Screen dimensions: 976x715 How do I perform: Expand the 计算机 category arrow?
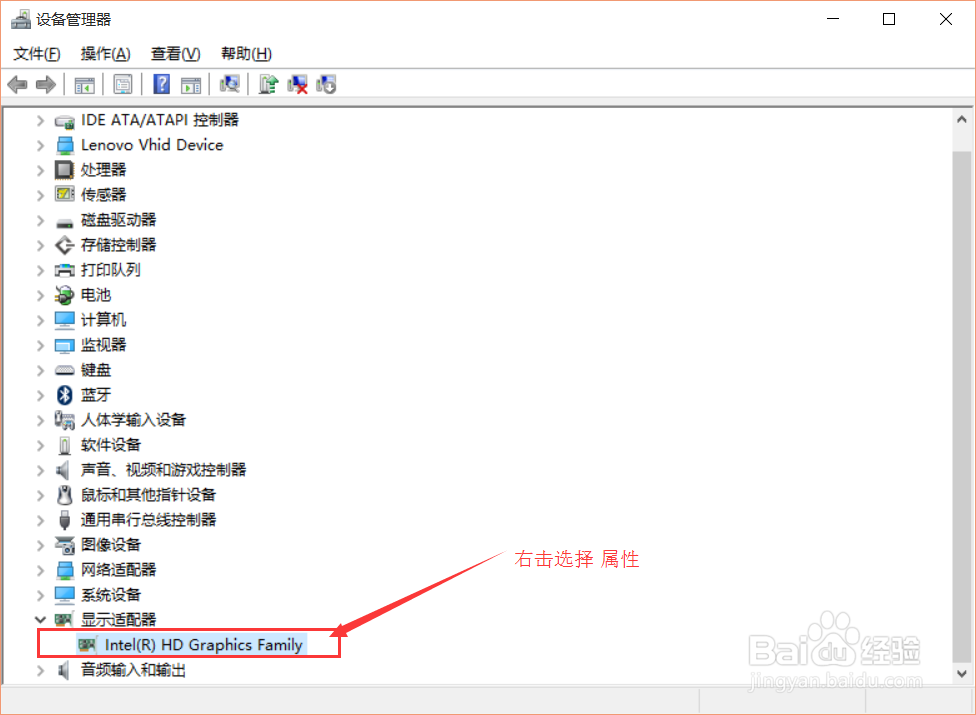click(40, 320)
